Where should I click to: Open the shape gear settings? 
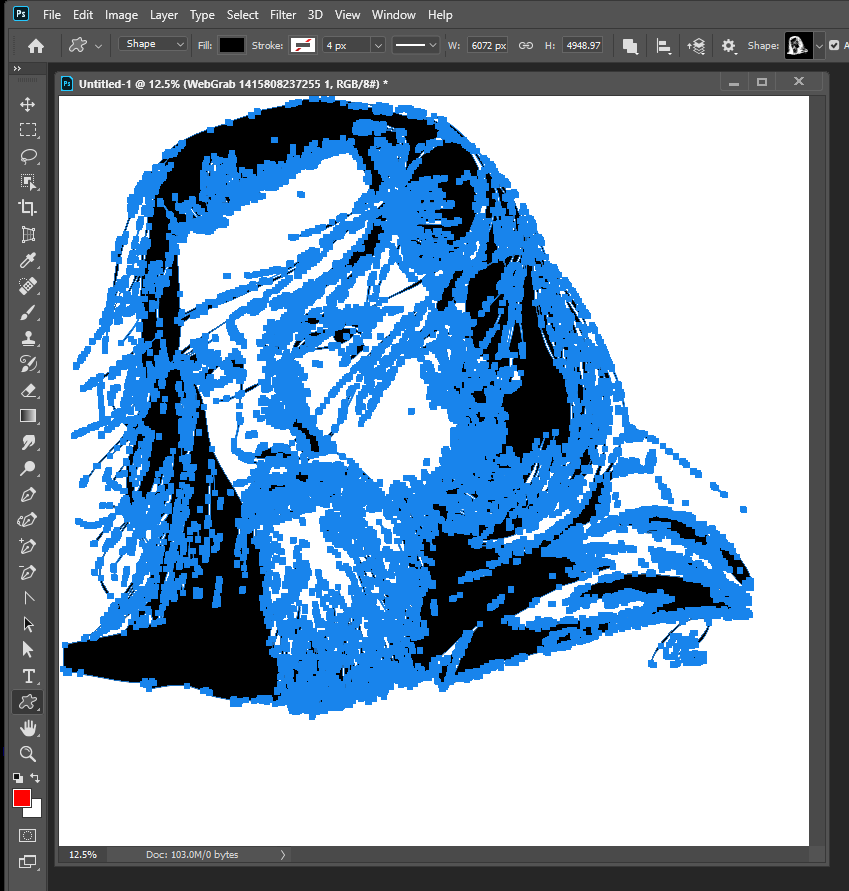(x=729, y=46)
